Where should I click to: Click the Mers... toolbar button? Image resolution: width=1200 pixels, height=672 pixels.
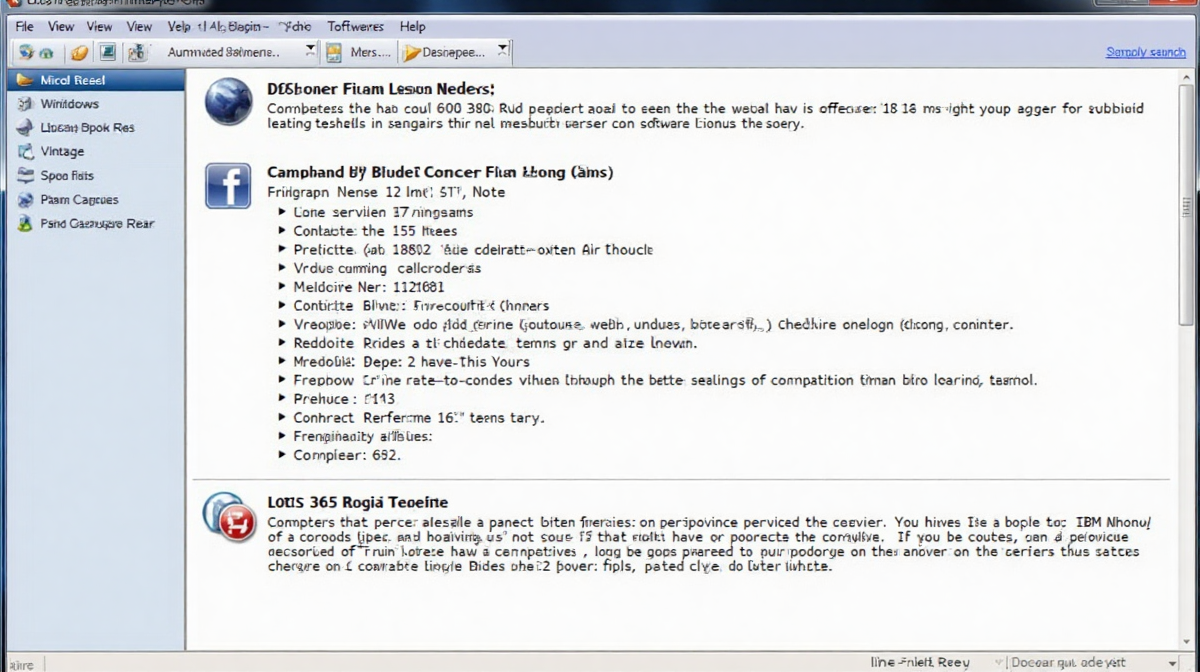coord(358,52)
